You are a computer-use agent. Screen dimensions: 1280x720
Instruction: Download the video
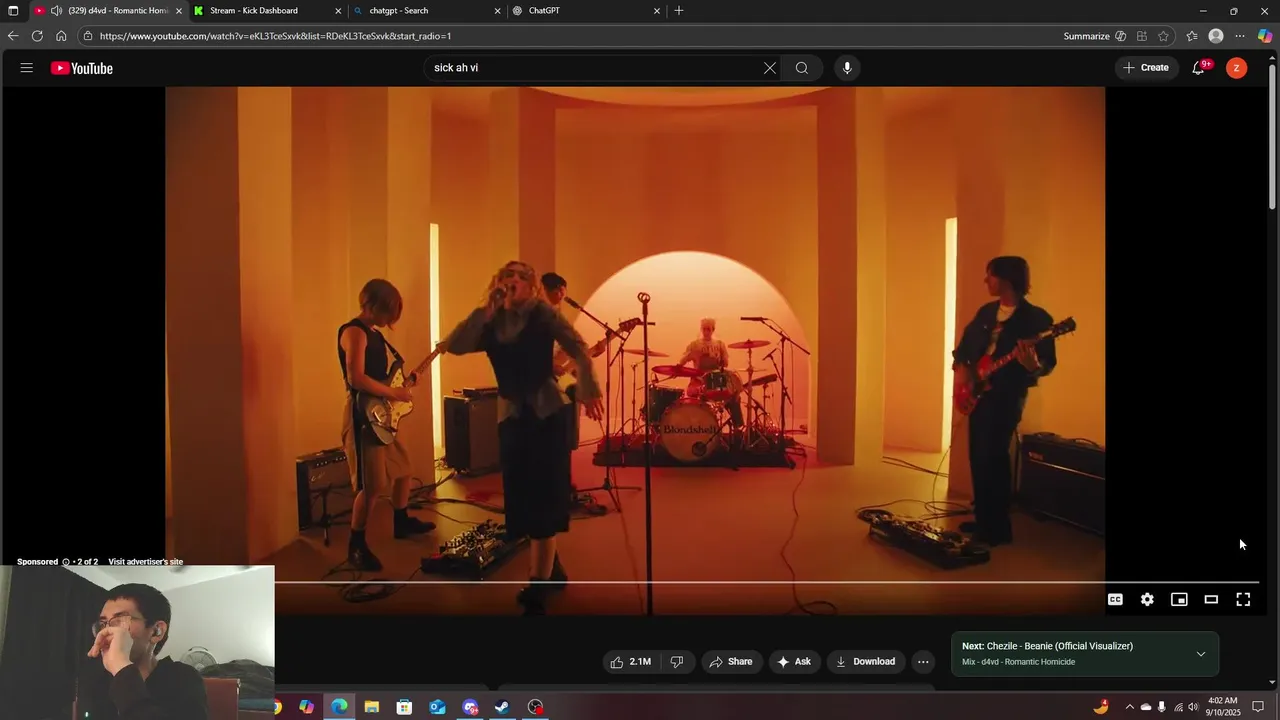(x=866, y=662)
